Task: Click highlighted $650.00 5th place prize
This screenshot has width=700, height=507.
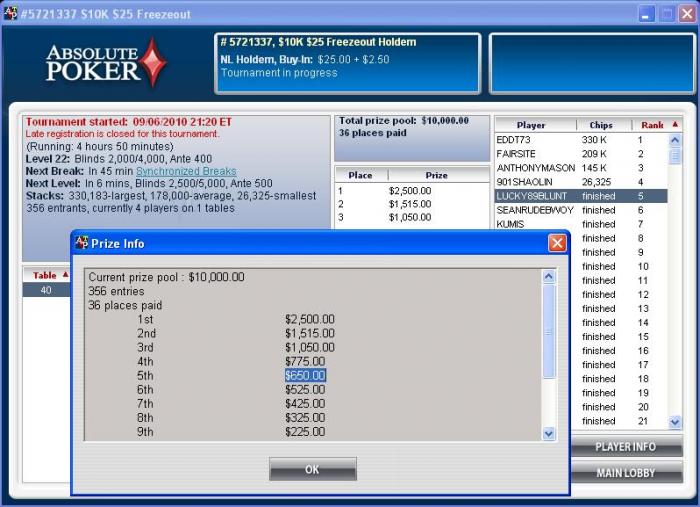Action: click(x=305, y=375)
